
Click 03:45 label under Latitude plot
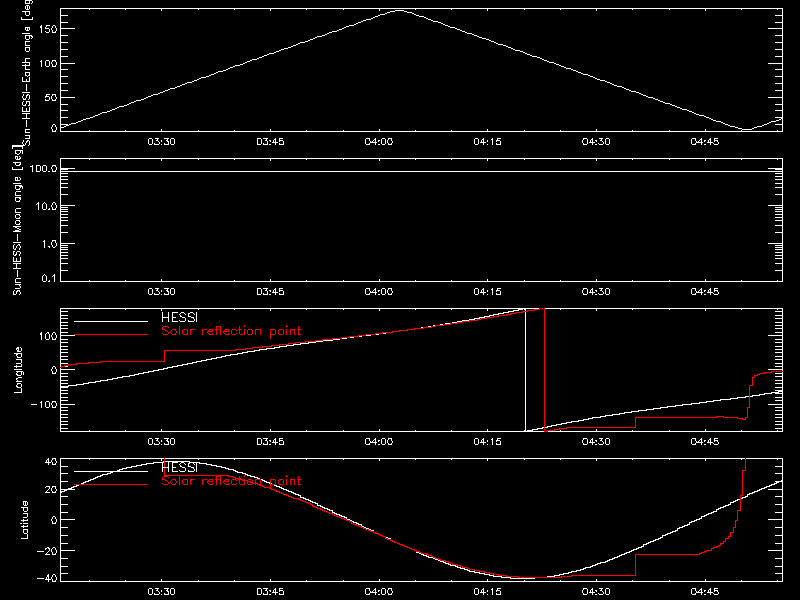tap(270, 592)
